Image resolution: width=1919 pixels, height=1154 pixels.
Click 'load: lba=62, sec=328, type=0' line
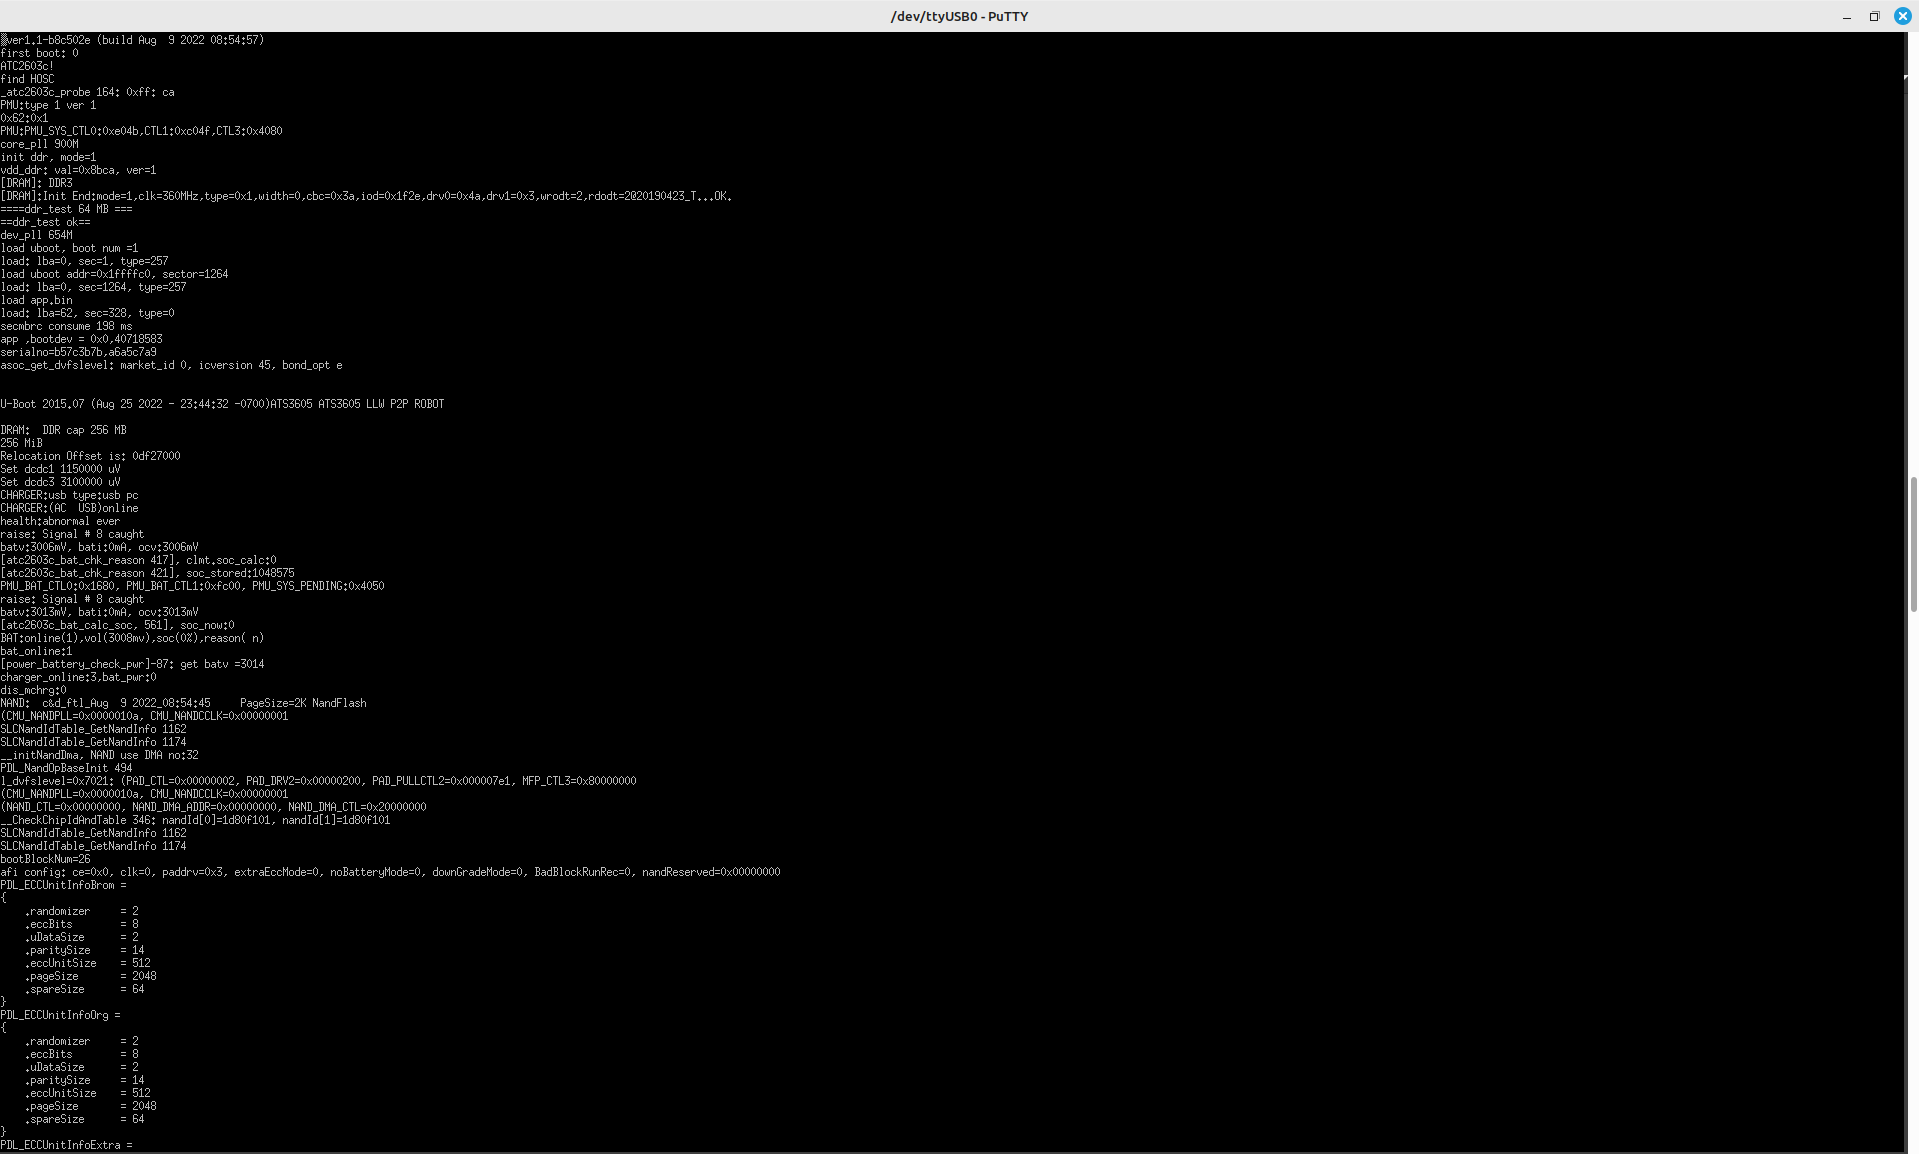[87, 313]
